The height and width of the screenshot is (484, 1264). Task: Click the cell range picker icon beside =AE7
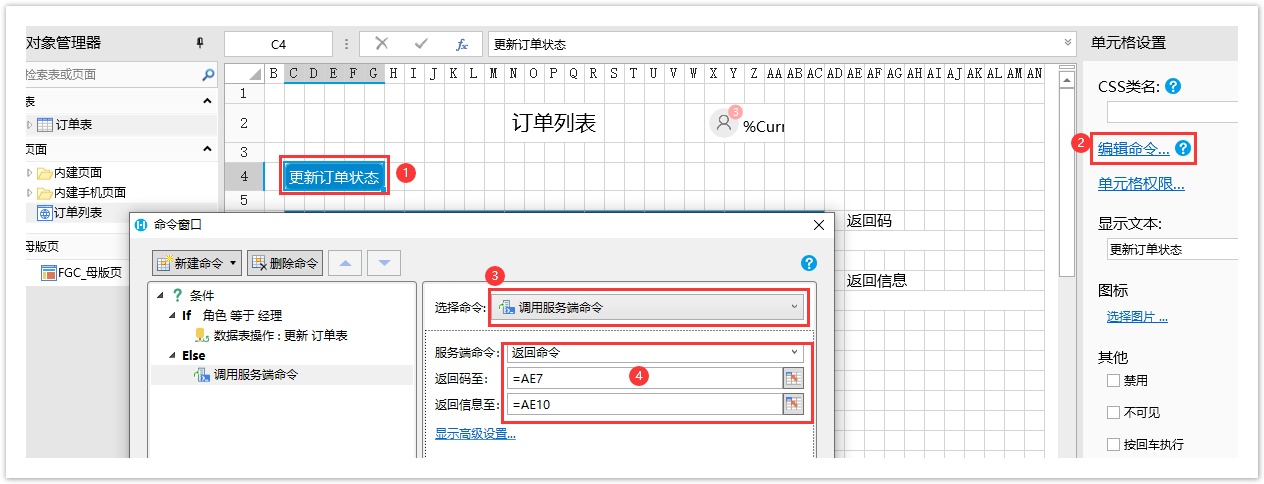[793, 377]
